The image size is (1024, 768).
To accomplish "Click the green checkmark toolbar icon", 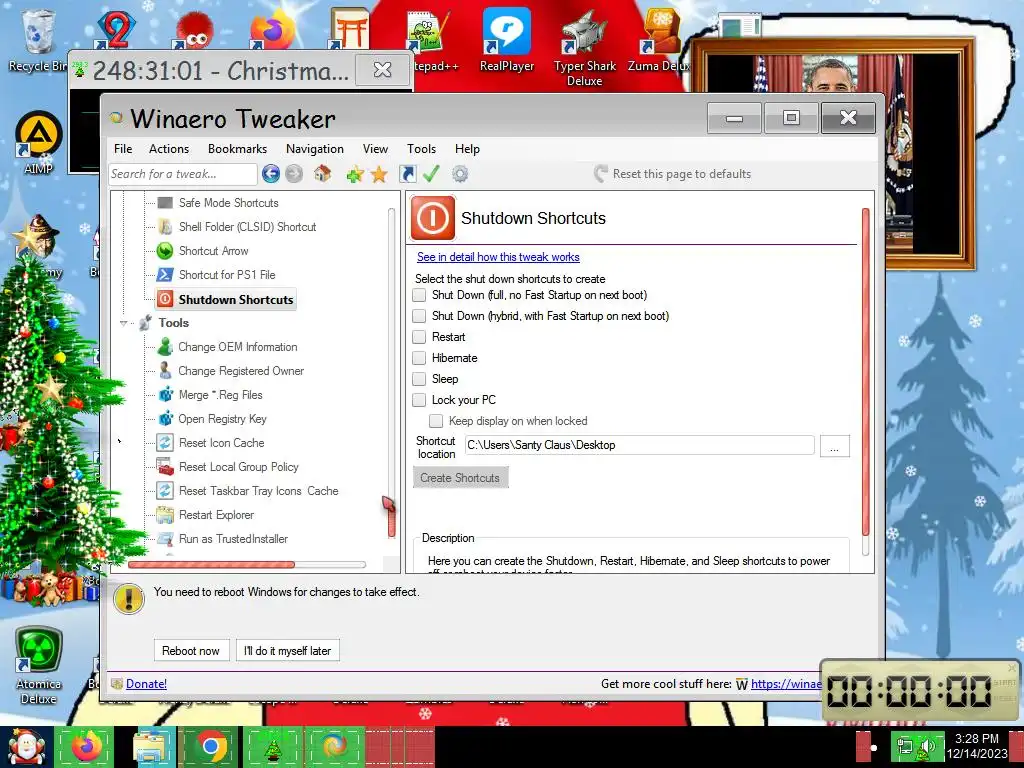I will click(431, 174).
